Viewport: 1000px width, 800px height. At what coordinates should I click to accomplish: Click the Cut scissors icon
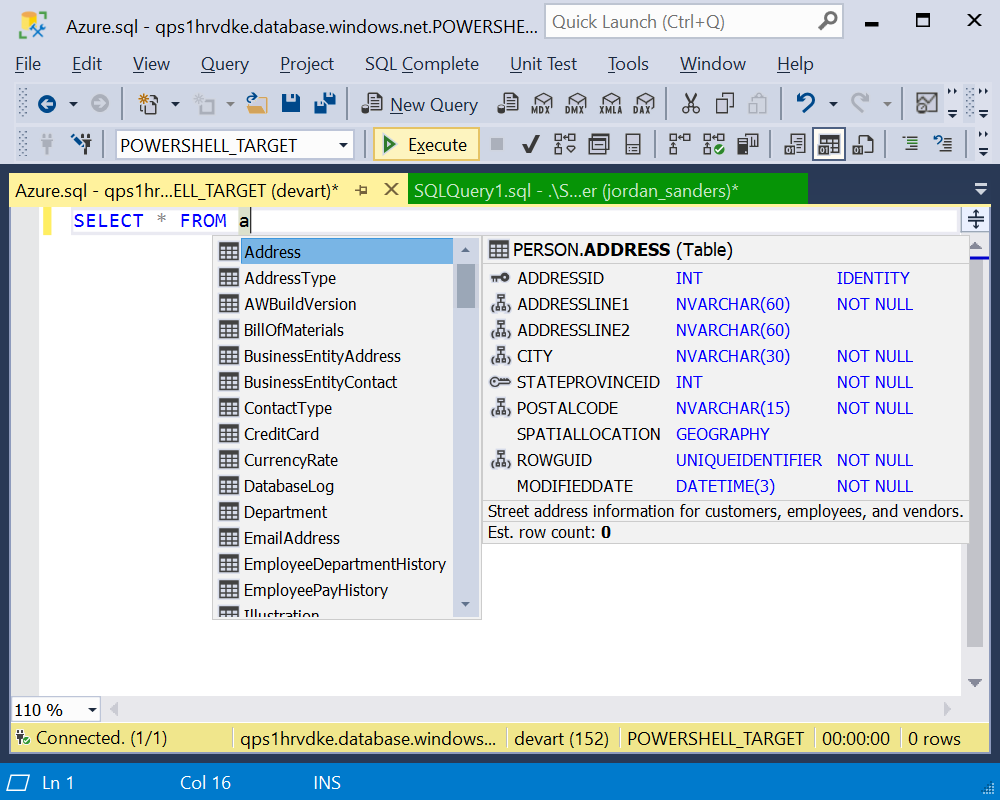[691, 103]
